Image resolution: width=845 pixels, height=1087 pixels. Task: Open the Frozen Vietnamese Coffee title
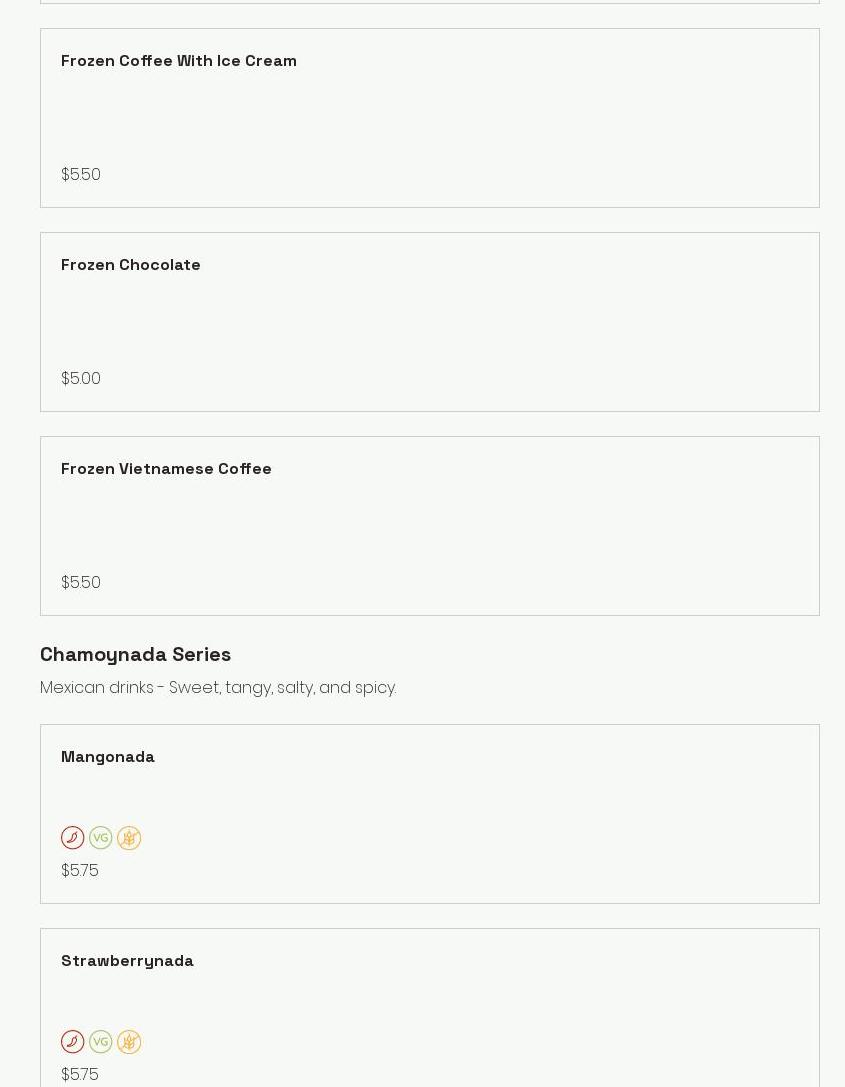coord(166,469)
